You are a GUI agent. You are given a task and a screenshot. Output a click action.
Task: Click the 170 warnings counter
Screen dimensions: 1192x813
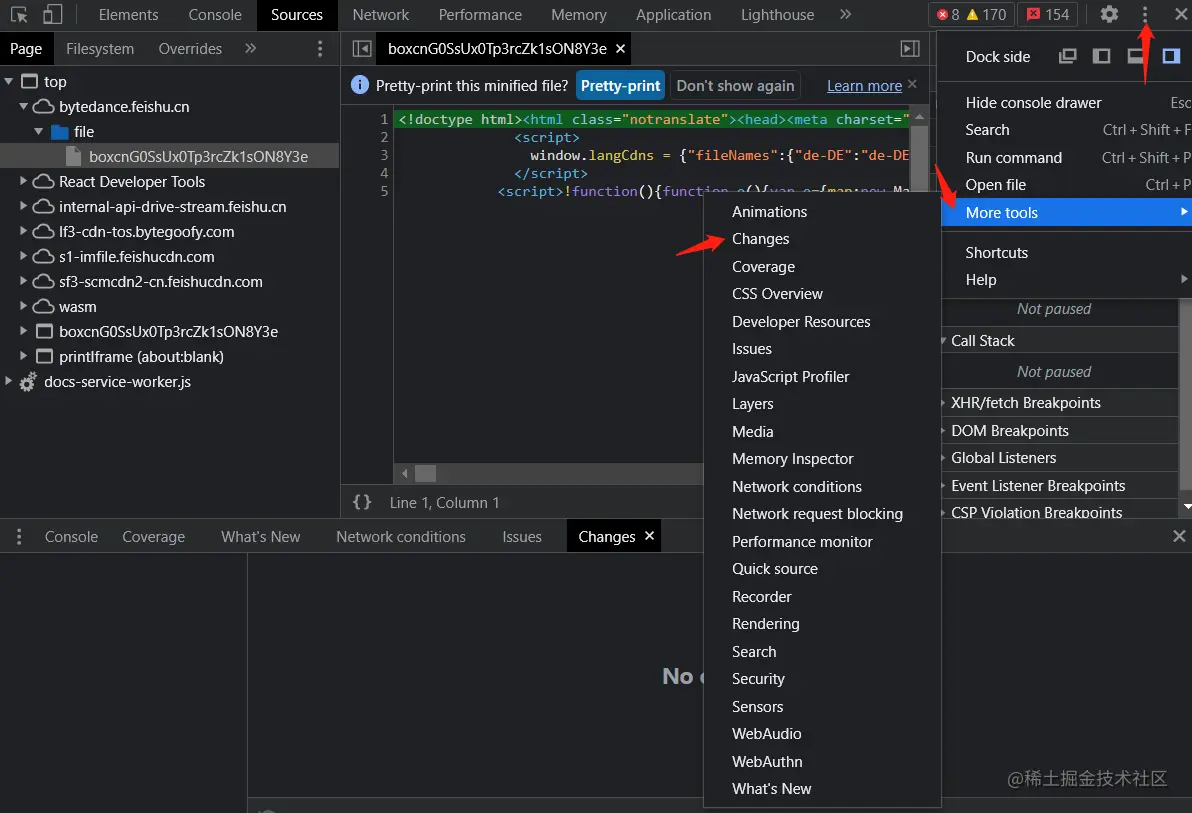click(986, 14)
